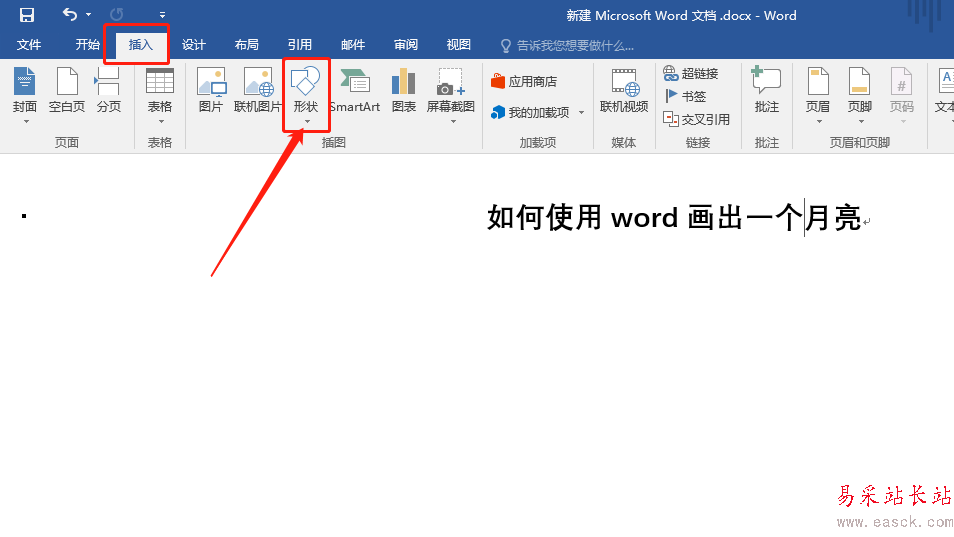Open the 形状 shapes gallery
Image resolution: width=954 pixels, height=537 pixels.
306,95
